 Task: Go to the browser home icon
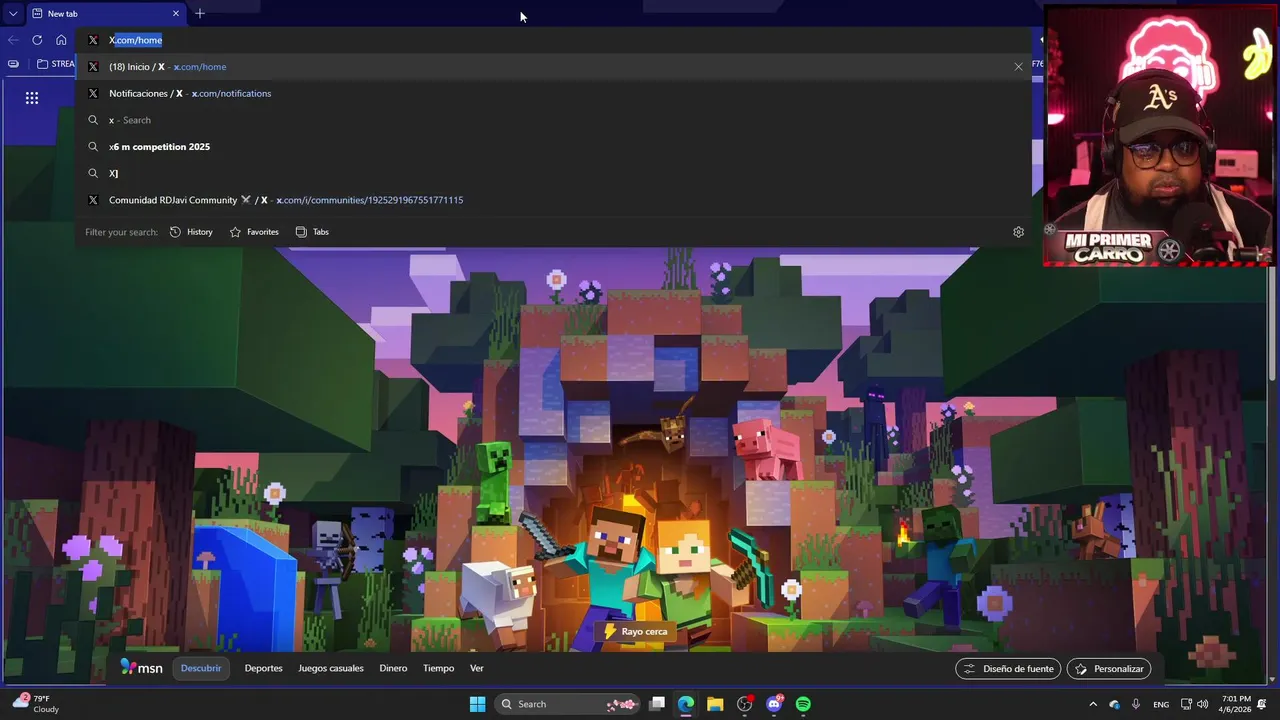coord(61,40)
